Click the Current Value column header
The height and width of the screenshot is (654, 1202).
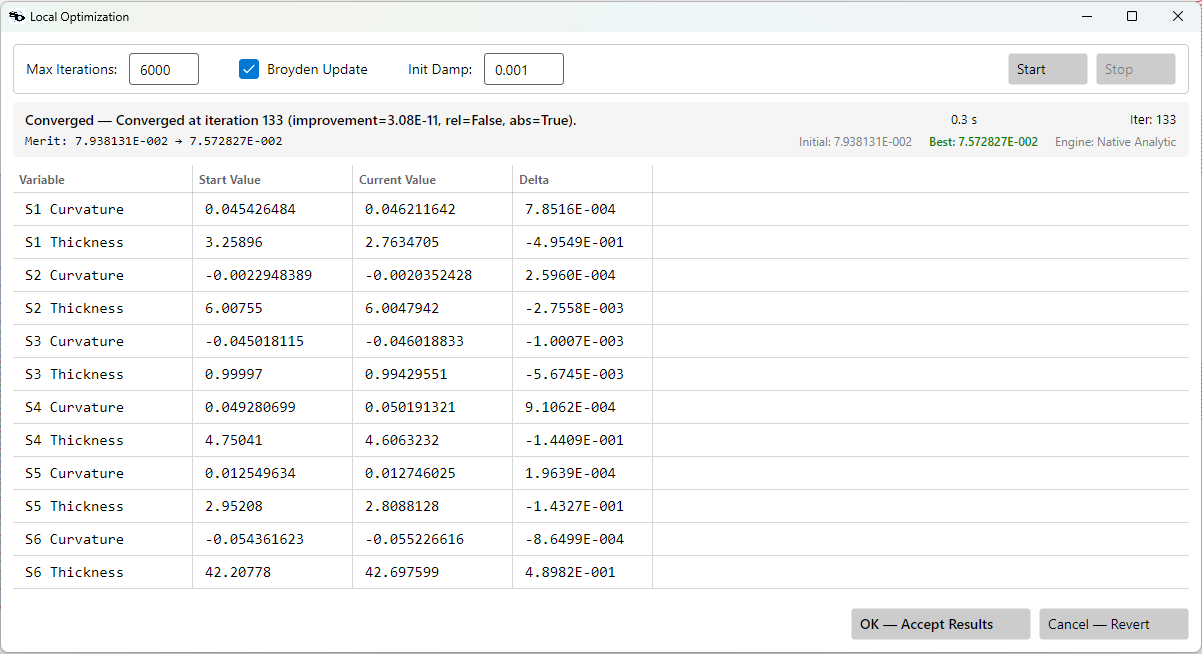(x=432, y=180)
